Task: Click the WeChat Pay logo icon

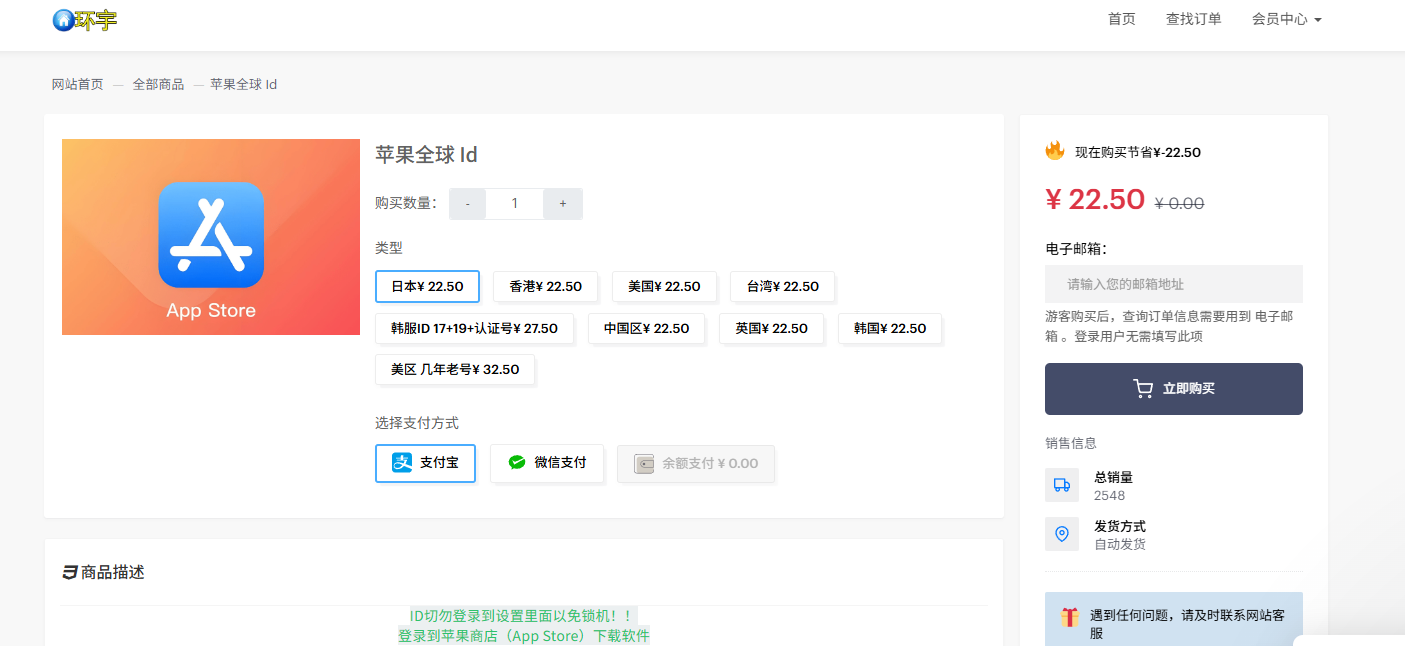Action: pos(517,463)
